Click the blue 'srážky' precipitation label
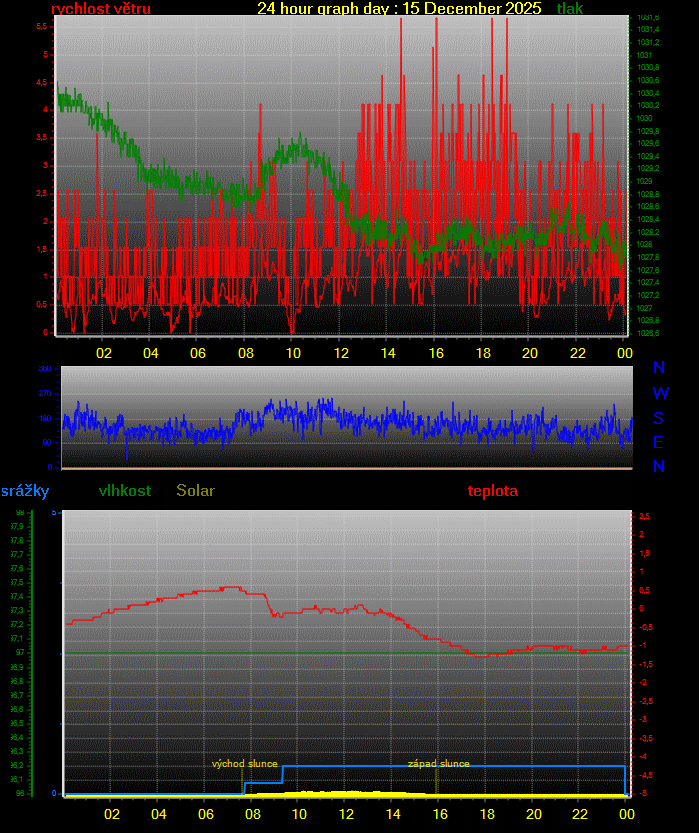This screenshot has width=699, height=833. [x=25, y=491]
